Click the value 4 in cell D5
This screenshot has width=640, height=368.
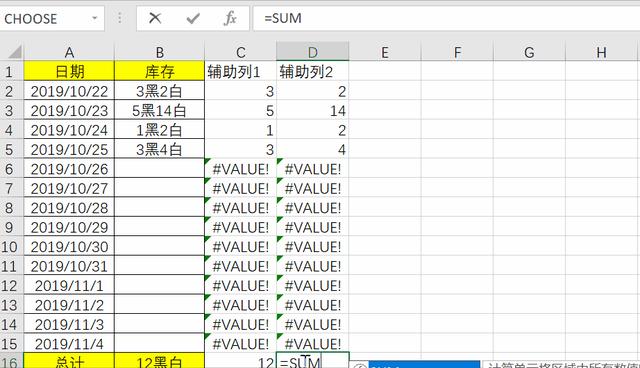point(313,149)
